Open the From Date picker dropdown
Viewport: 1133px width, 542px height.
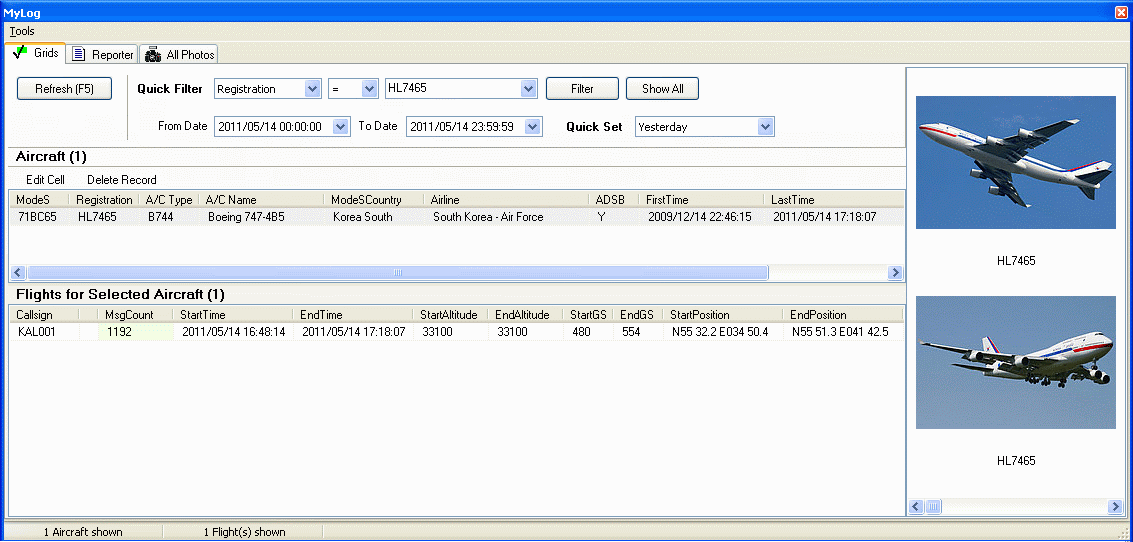tap(342, 126)
